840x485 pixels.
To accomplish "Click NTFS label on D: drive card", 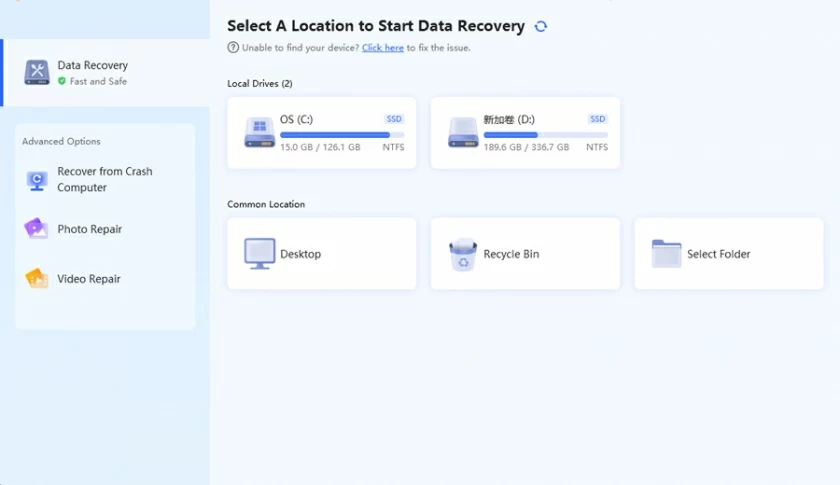I will pyautogui.click(x=597, y=147).
